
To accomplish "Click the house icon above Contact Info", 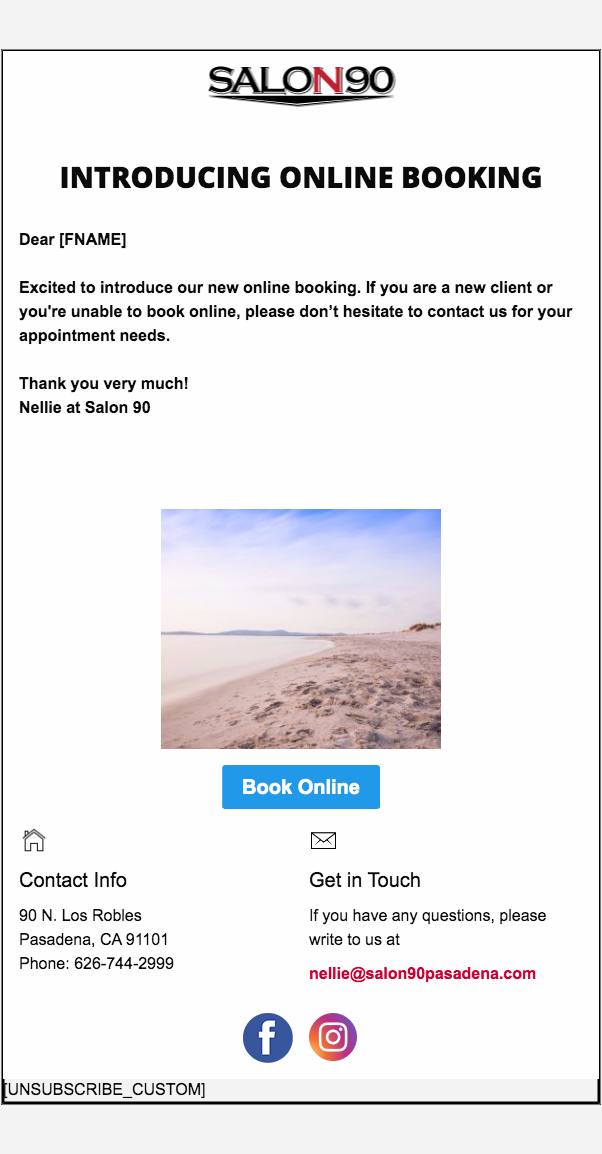I will point(34,840).
